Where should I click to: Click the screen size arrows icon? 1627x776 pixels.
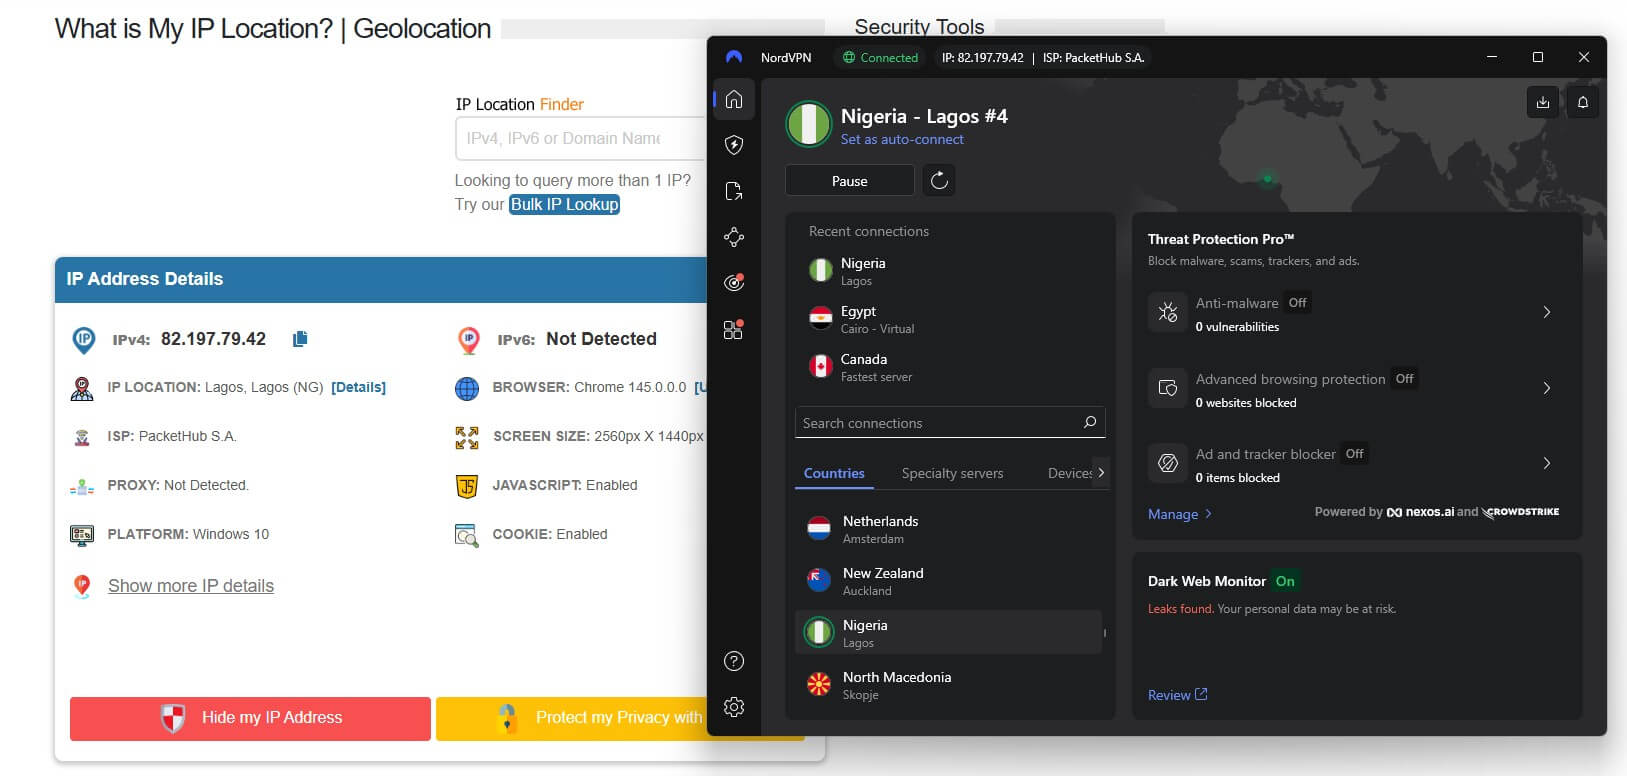tap(467, 437)
